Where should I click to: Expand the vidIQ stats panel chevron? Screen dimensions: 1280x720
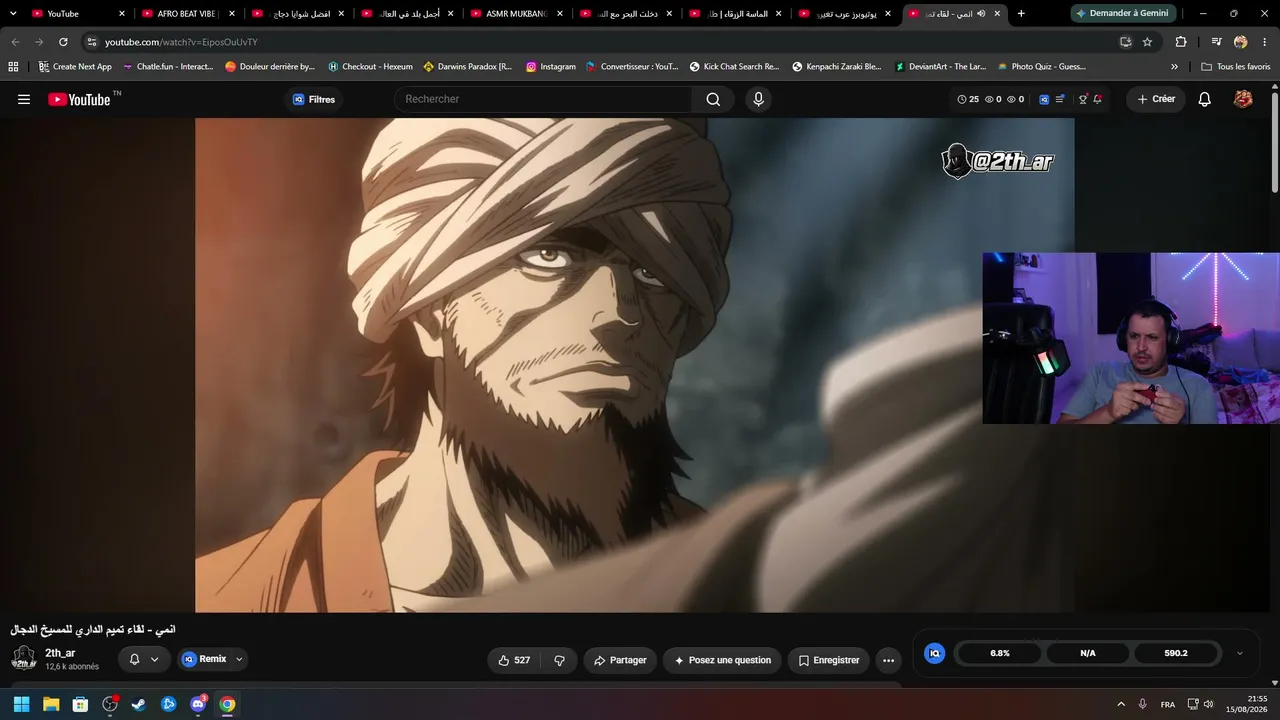[1240, 653]
